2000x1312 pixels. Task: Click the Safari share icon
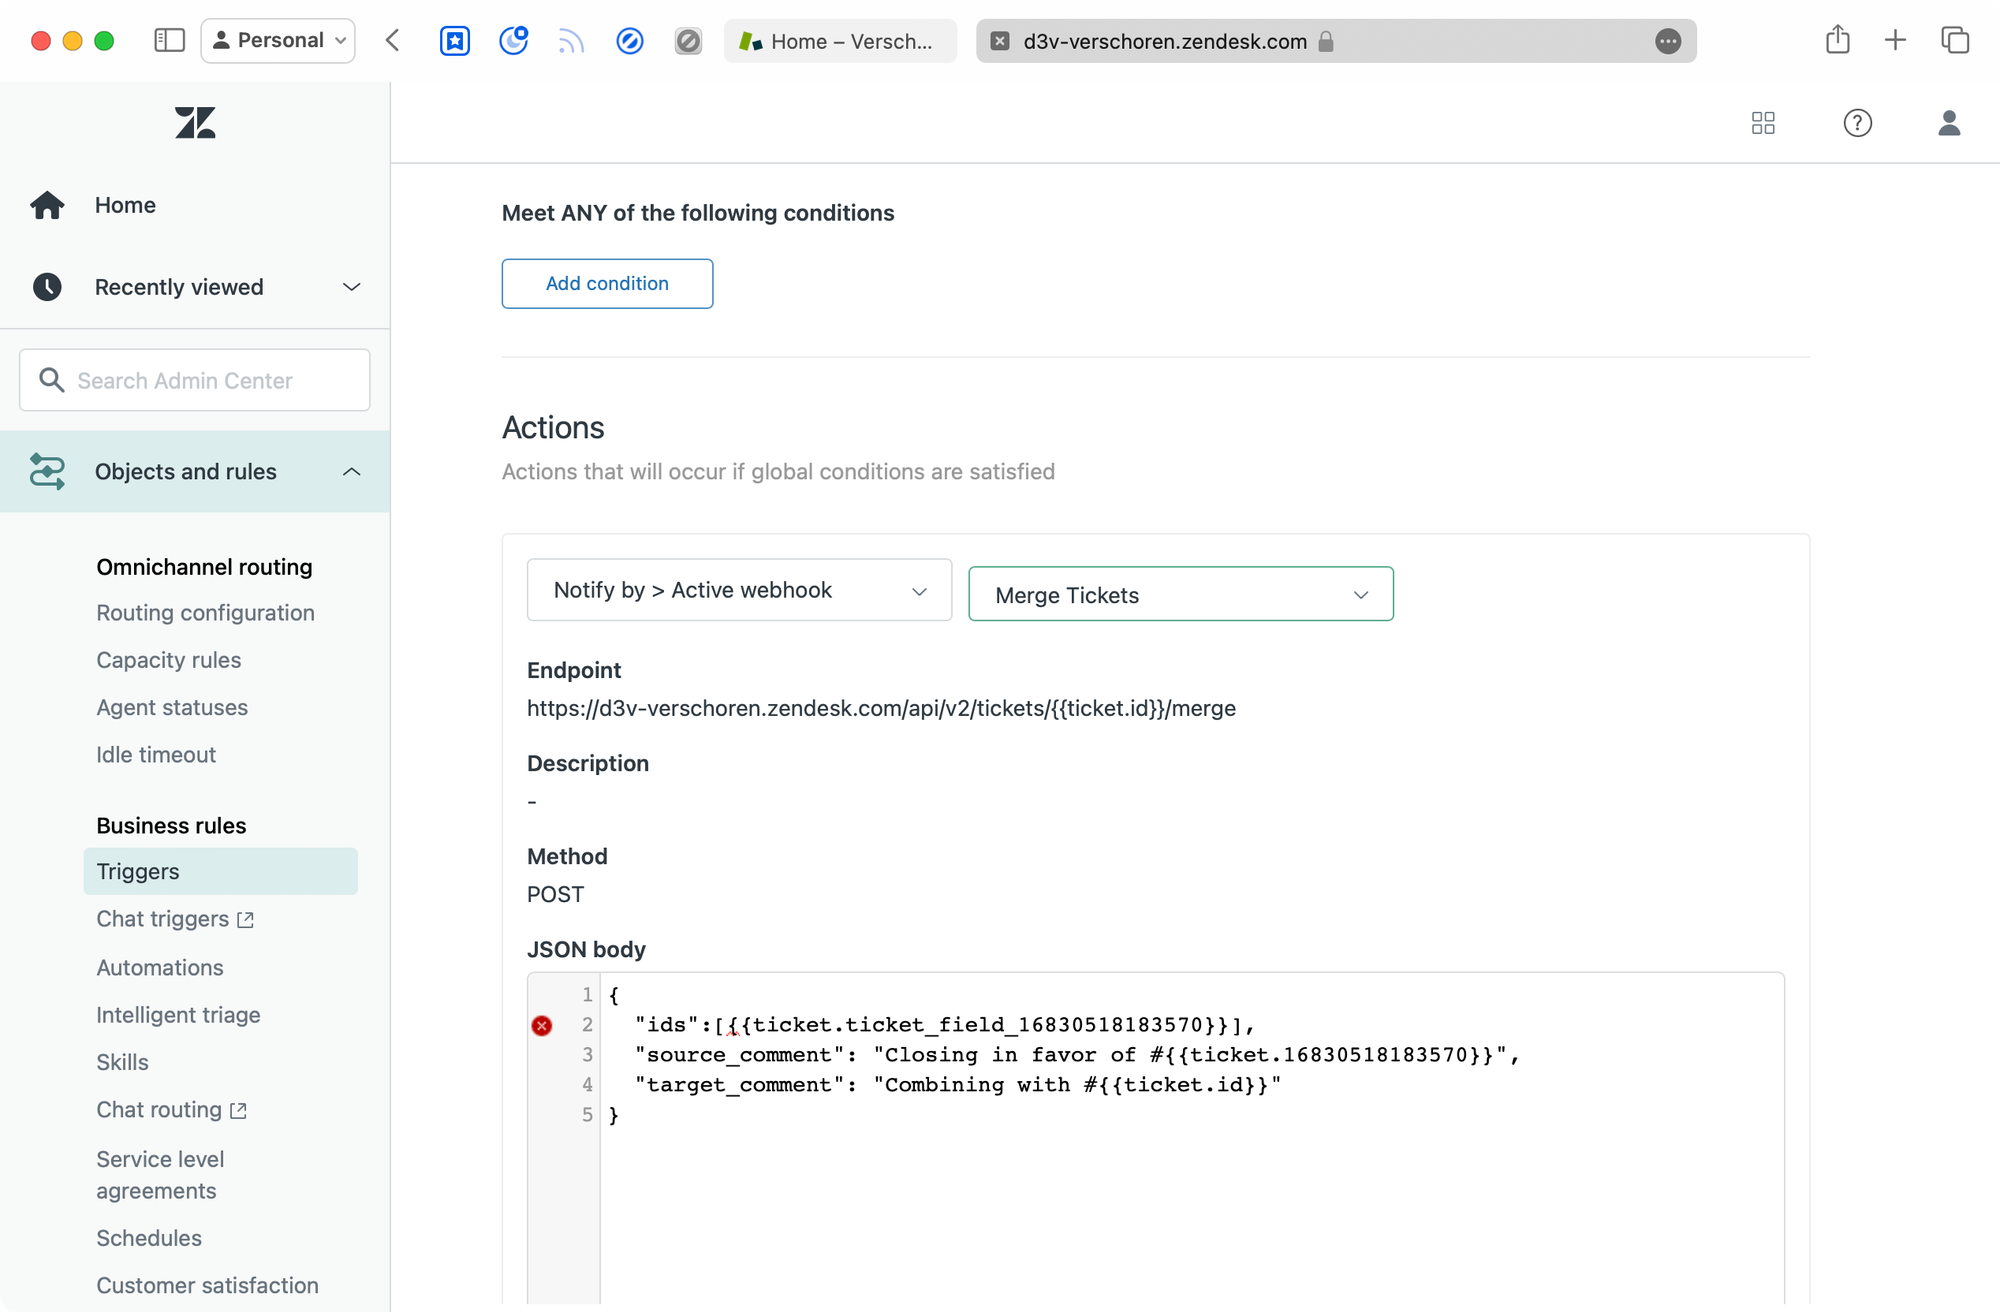[1837, 41]
